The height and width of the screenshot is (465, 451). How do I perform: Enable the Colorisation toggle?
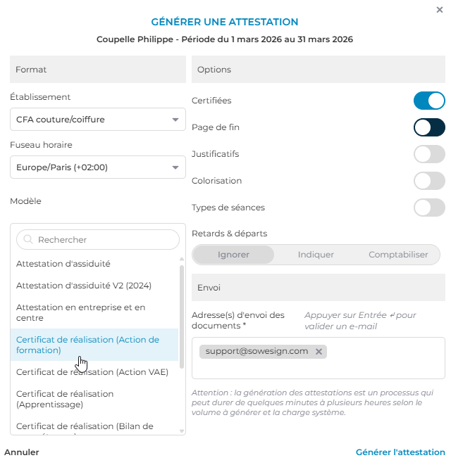429,181
